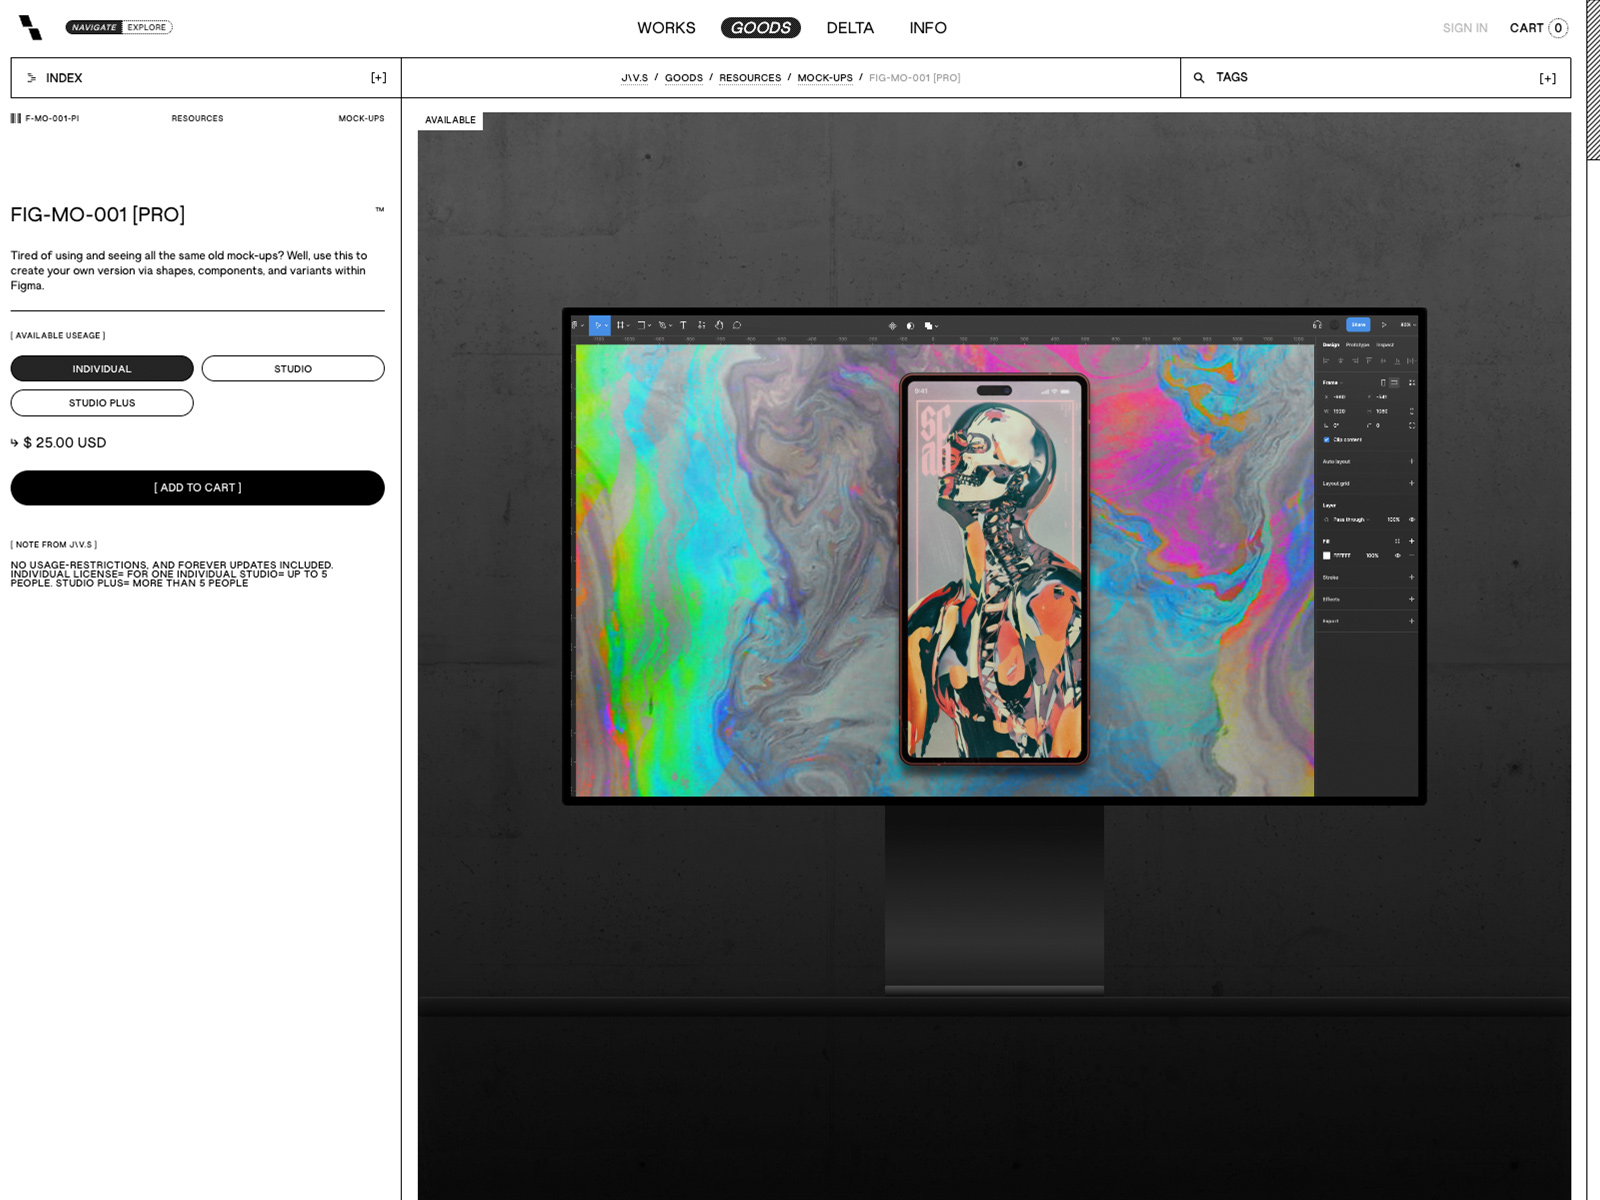Viewport: 1600px width, 1200px height.
Task: Click the plus icon next to Effects
Action: (x=1411, y=599)
